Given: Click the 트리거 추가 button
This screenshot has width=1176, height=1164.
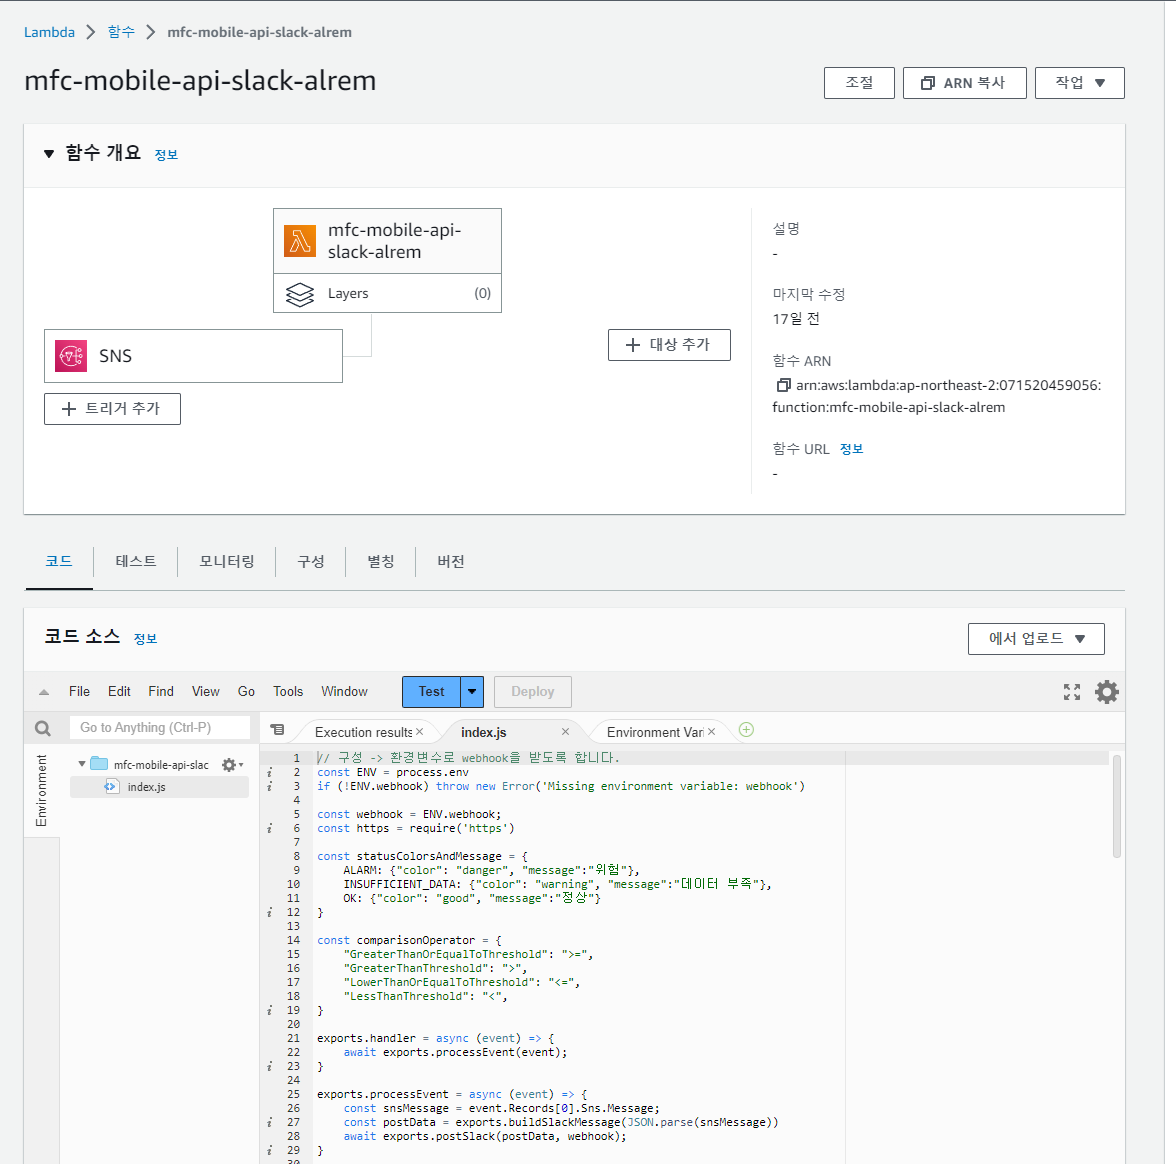Looking at the screenshot, I should [112, 409].
